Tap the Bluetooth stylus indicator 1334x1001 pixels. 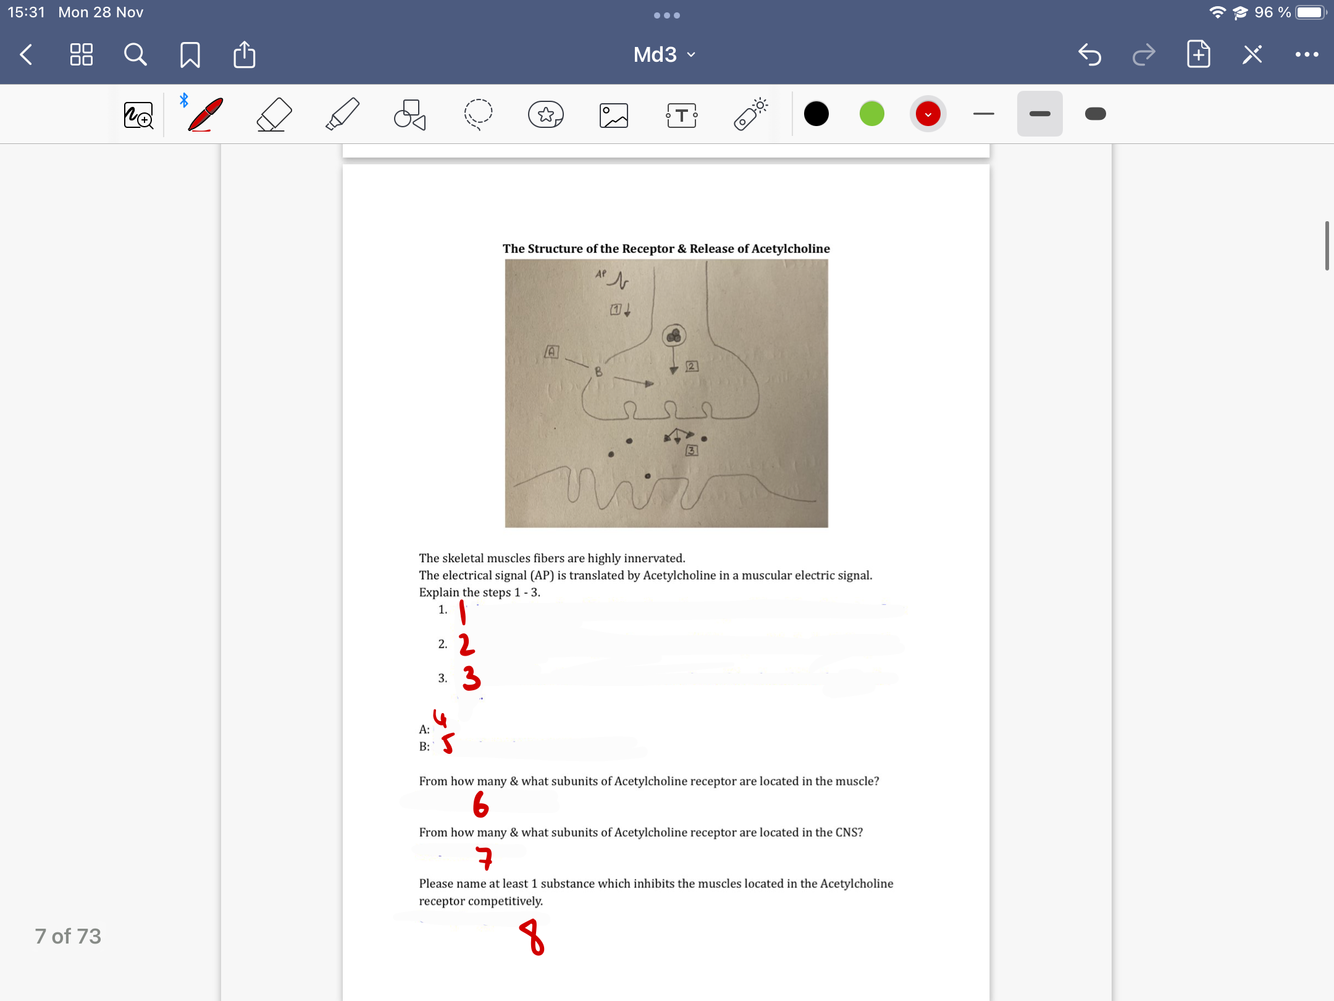click(184, 100)
